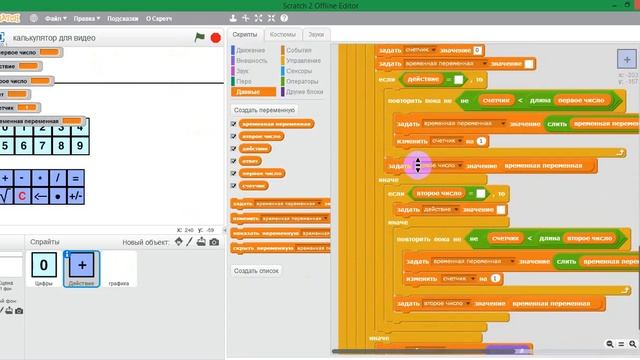Toggle the ответ variable monitor checkbox
Screen dimensions: 640x360
point(233,161)
